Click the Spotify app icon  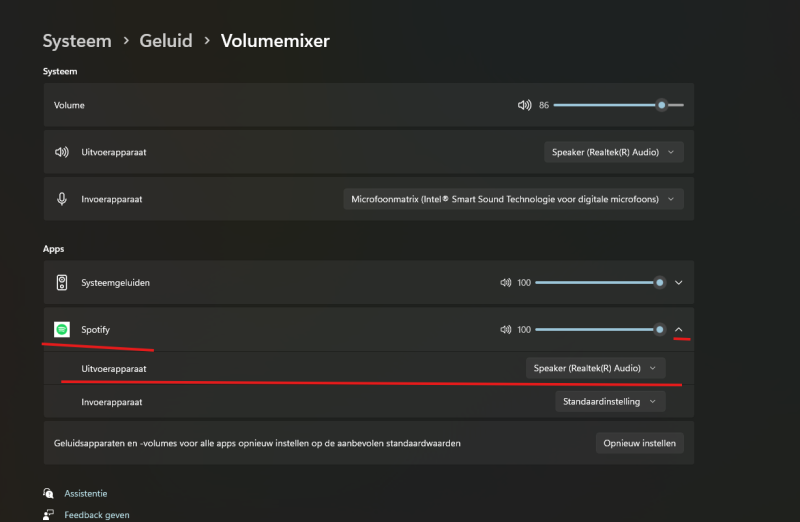[x=61, y=329]
